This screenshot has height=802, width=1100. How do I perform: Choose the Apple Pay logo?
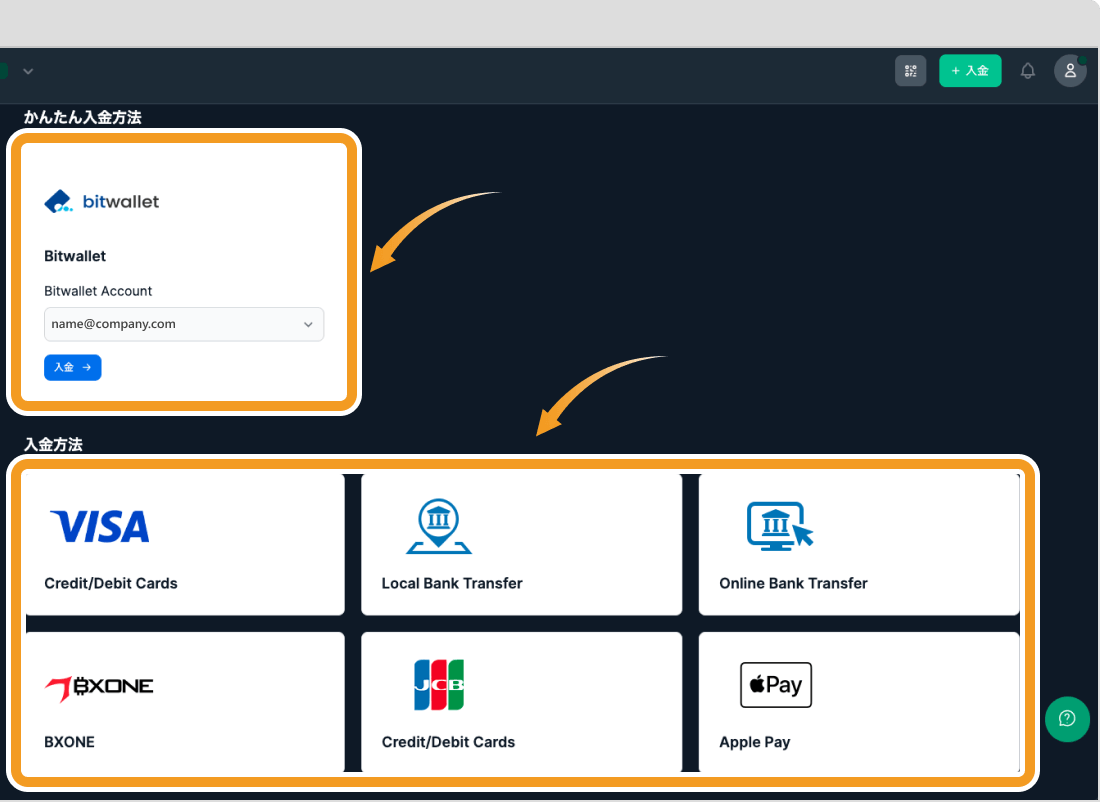tap(776, 685)
